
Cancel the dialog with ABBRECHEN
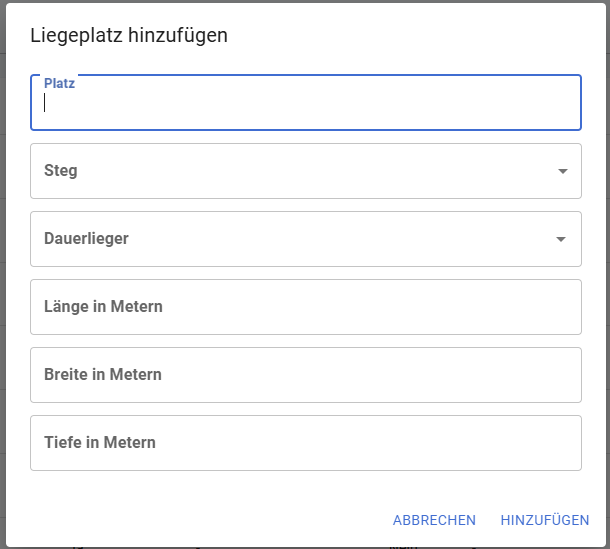click(434, 520)
